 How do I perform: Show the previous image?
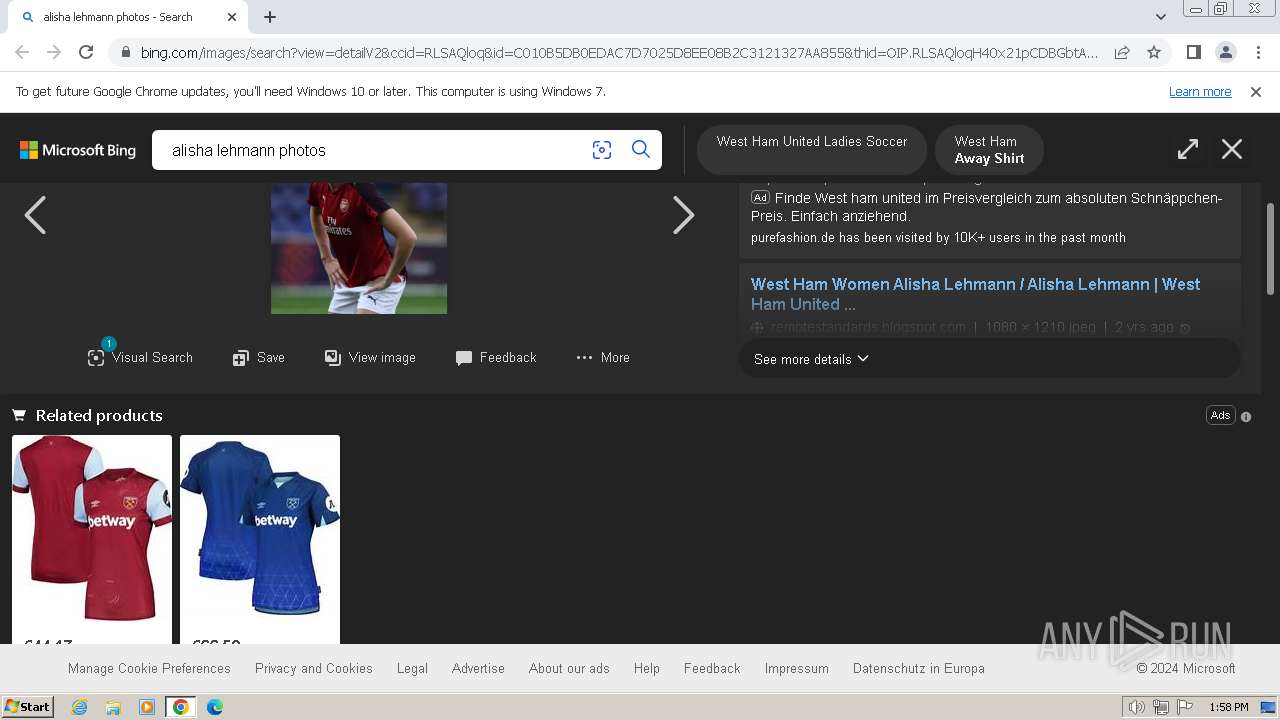(35, 215)
